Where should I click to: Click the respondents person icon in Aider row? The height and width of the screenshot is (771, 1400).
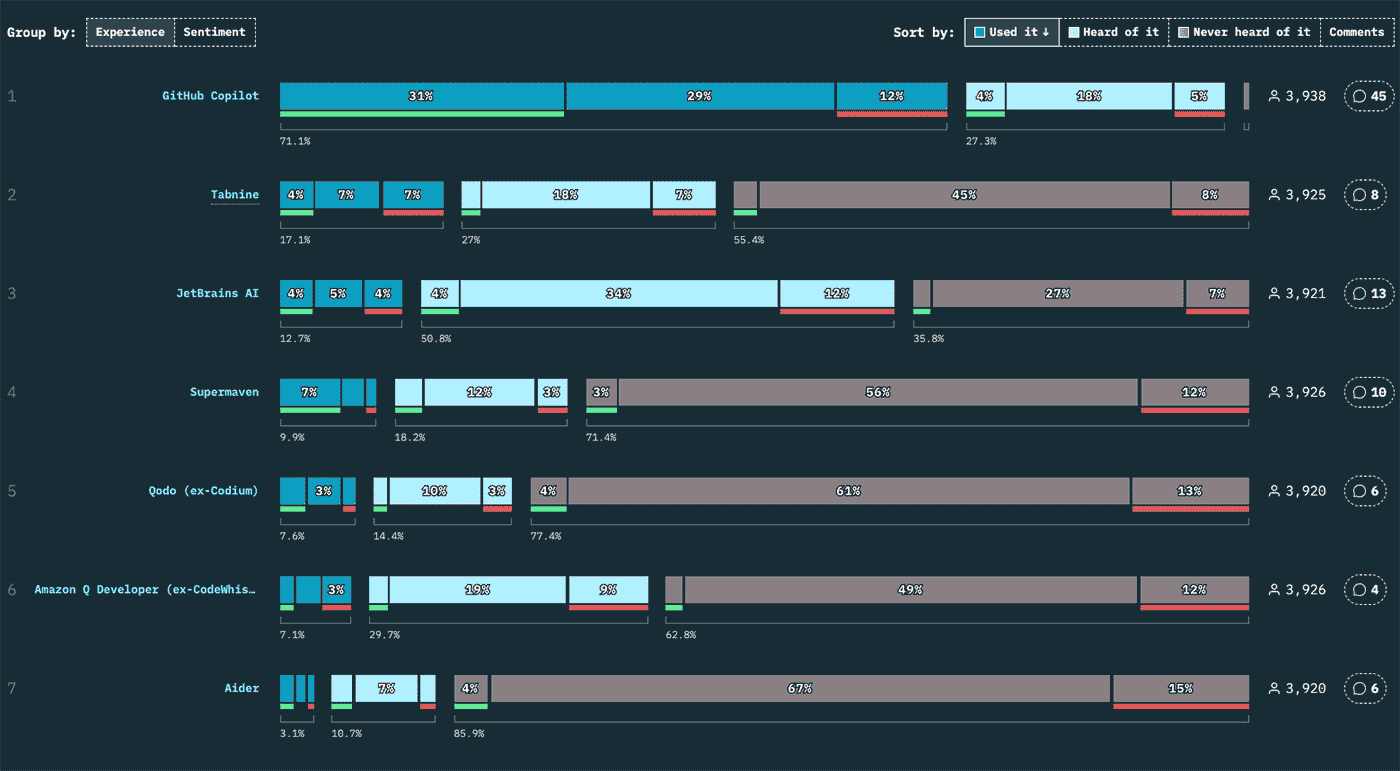point(1274,688)
